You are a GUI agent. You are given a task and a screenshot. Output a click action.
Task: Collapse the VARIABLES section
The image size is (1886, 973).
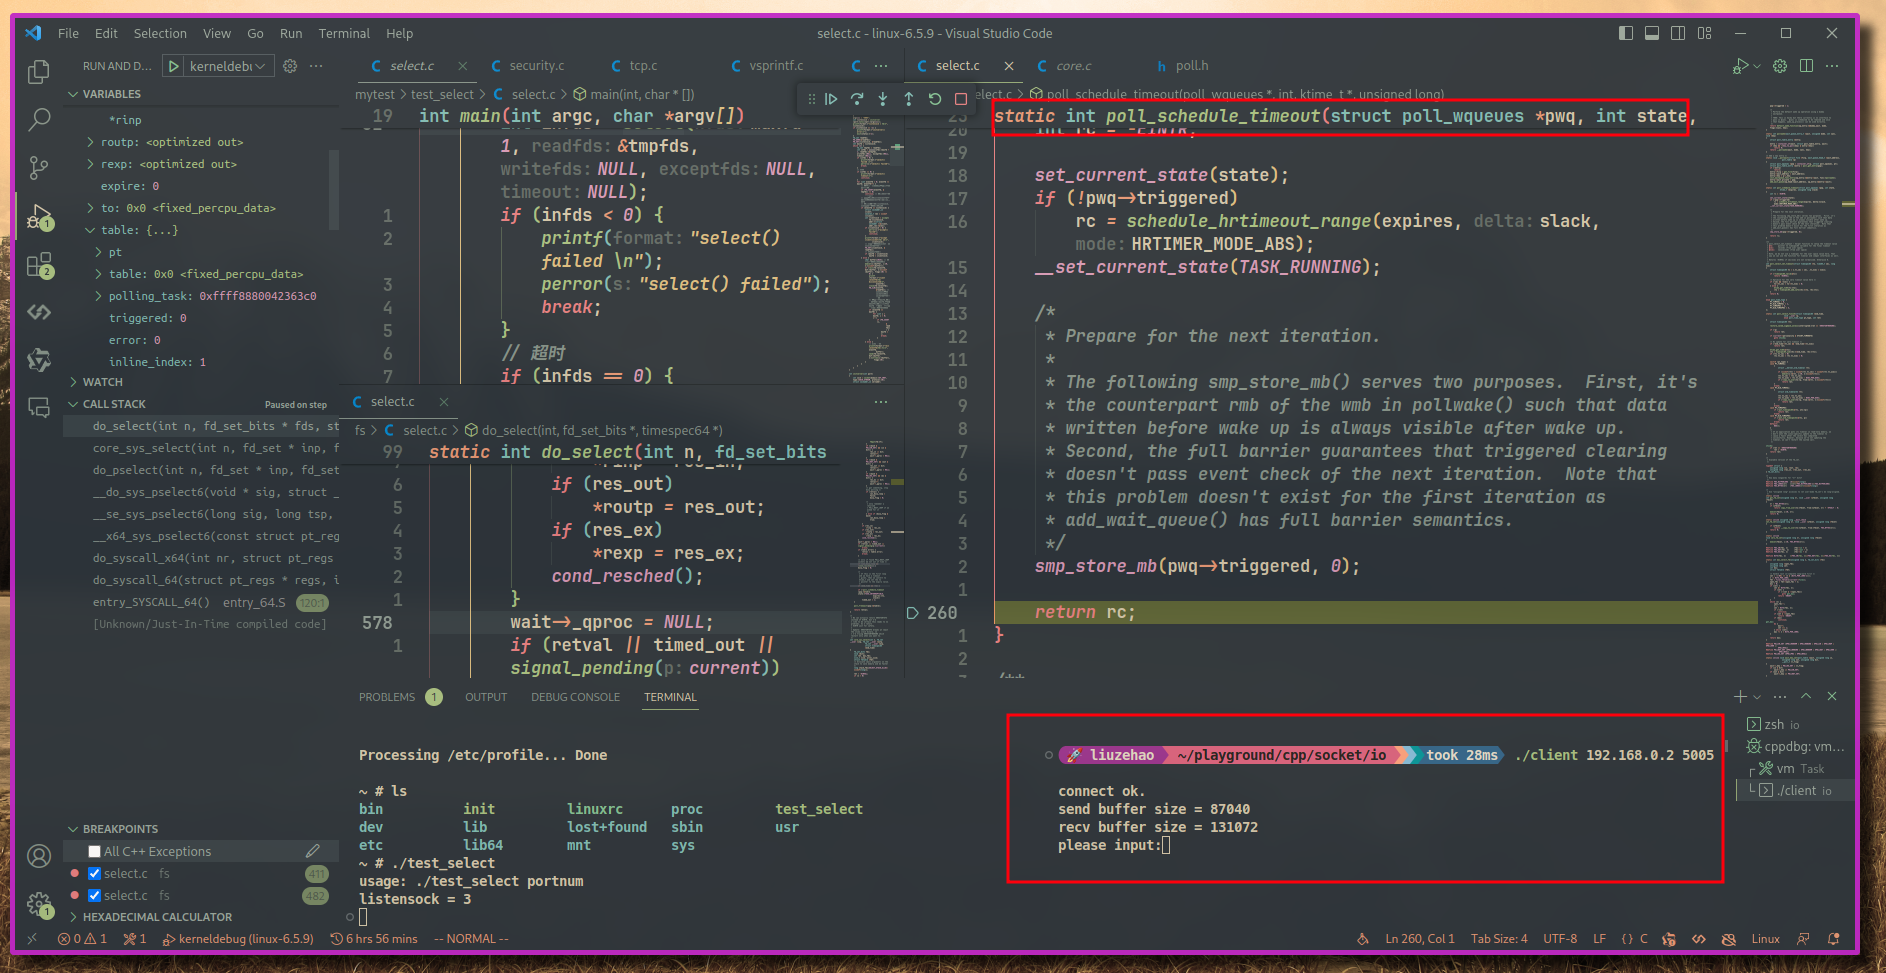point(111,94)
